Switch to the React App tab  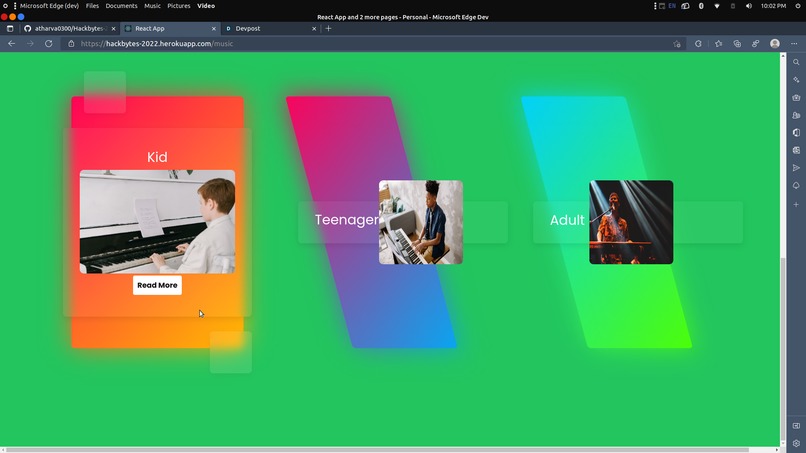tap(170, 29)
